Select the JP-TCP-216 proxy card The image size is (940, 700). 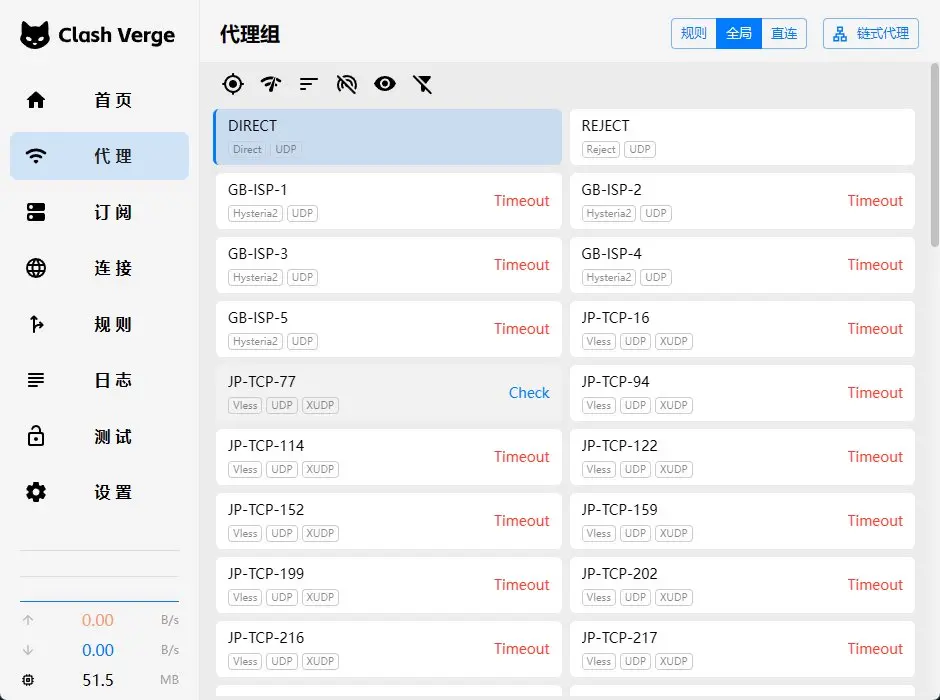388,649
